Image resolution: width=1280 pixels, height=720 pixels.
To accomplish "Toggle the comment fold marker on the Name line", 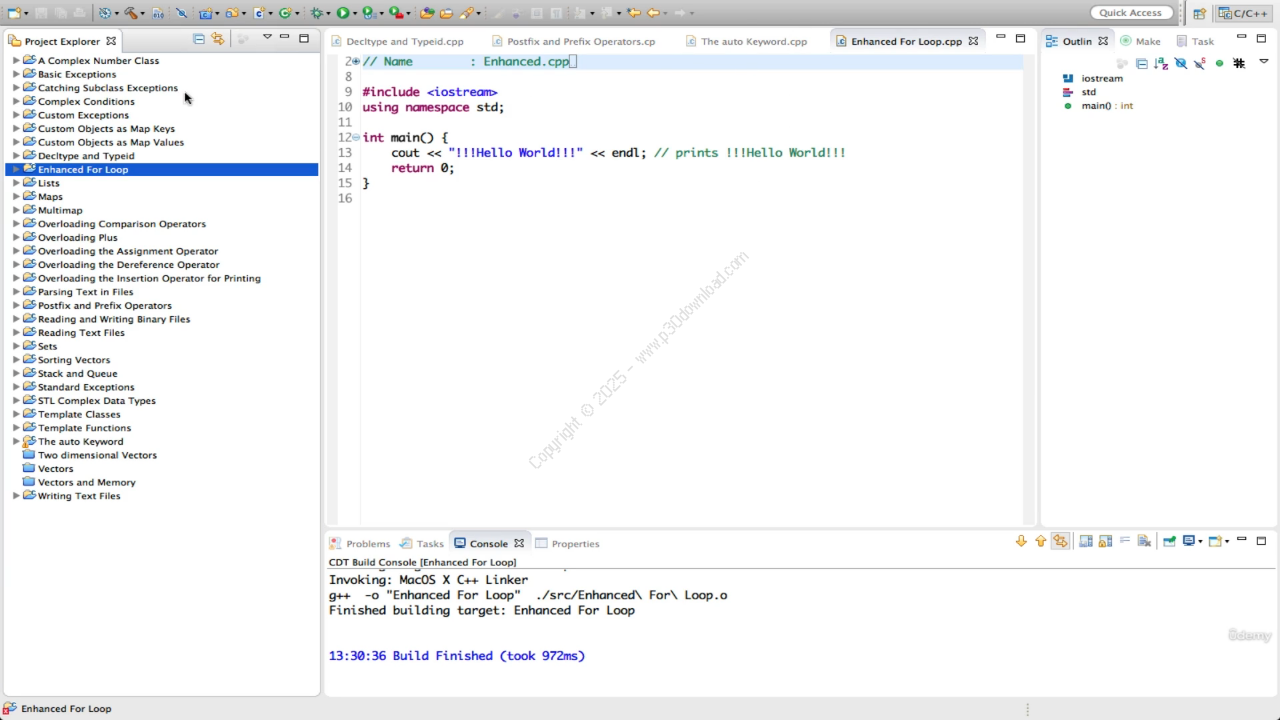I will [x=355, y=62].
